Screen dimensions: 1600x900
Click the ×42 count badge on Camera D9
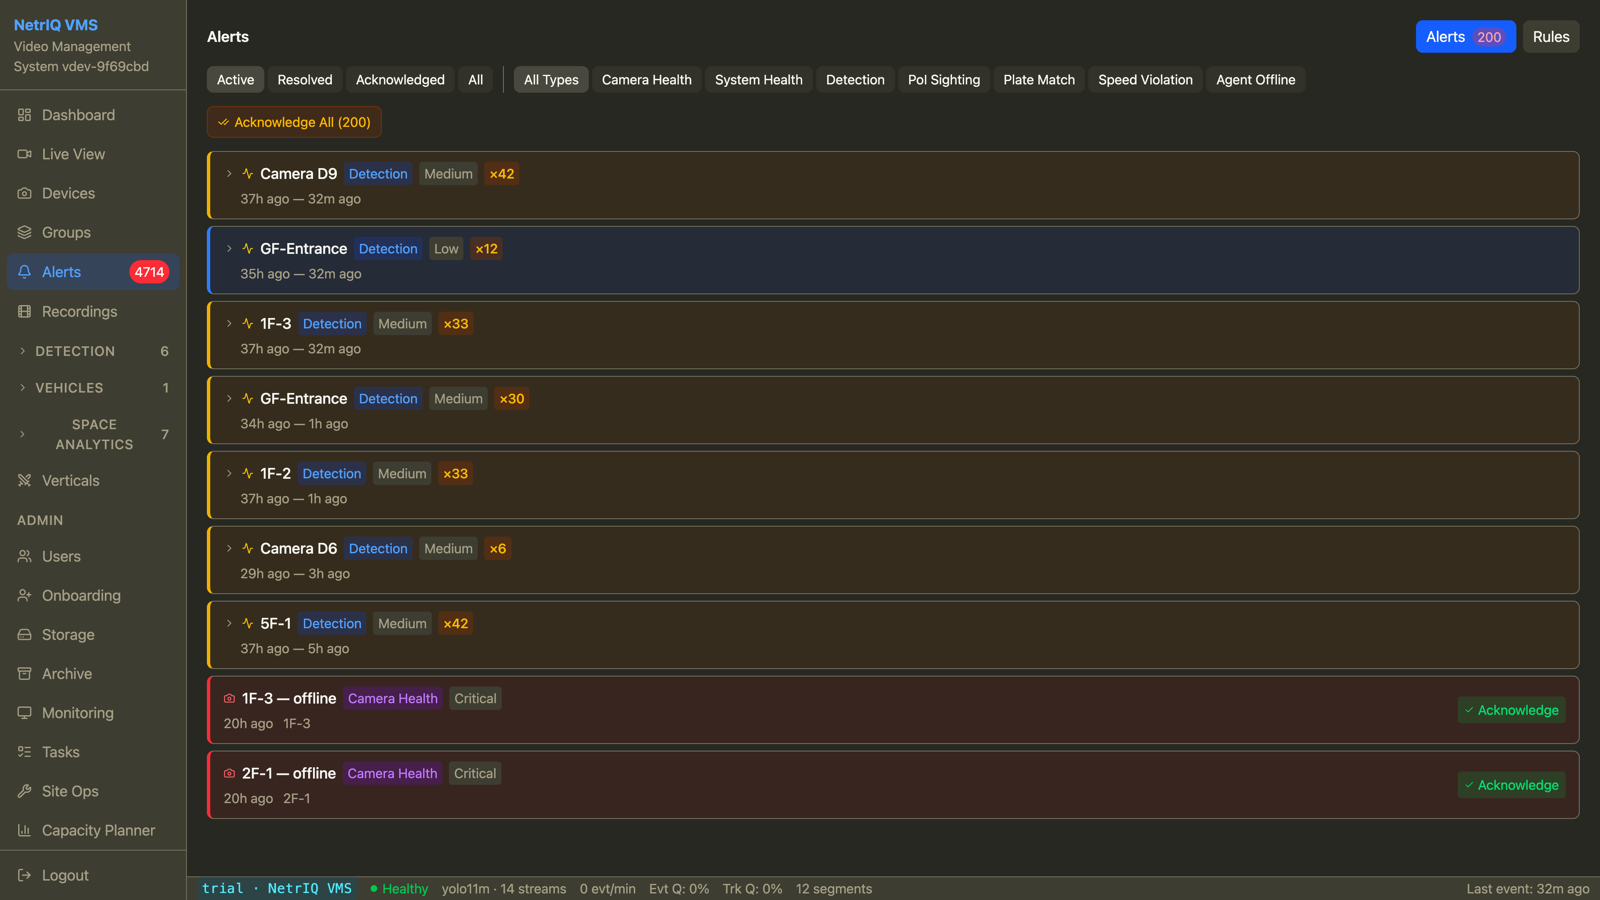coord(502,174)
